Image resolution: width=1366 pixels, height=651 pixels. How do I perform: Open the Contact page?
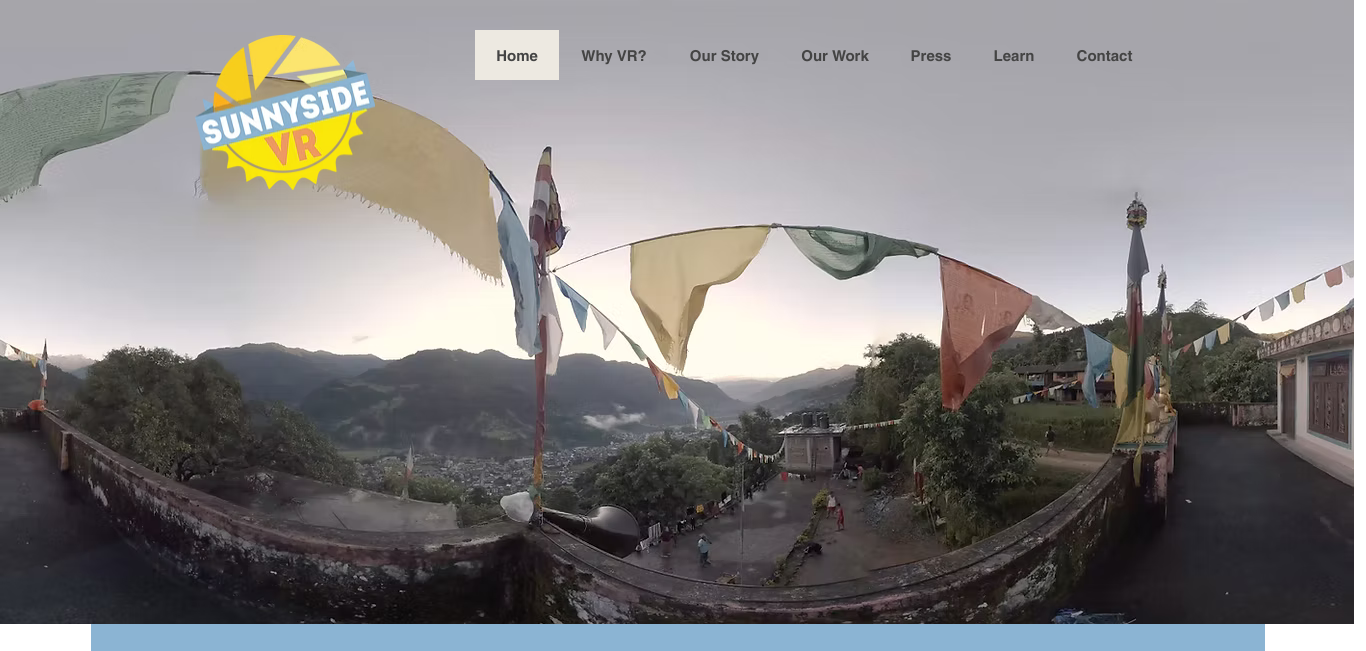[1105, 55]
